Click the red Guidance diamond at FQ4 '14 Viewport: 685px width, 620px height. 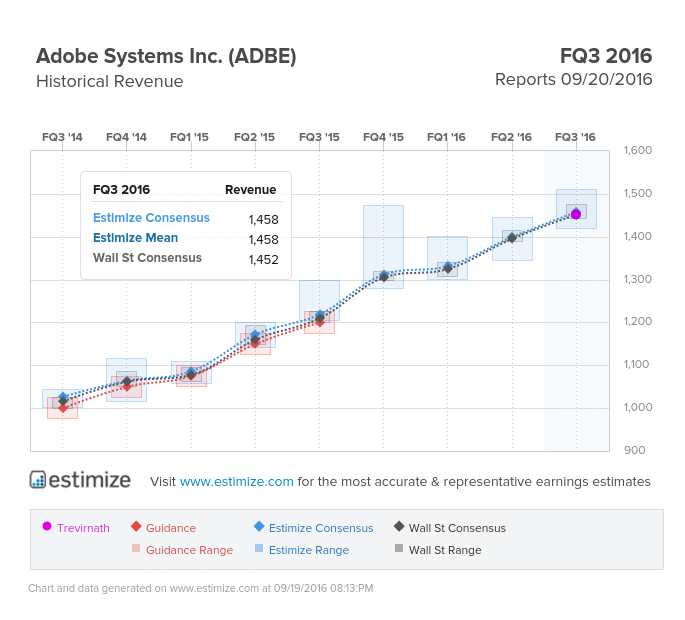pyautogui.click(x=127, y=387)
